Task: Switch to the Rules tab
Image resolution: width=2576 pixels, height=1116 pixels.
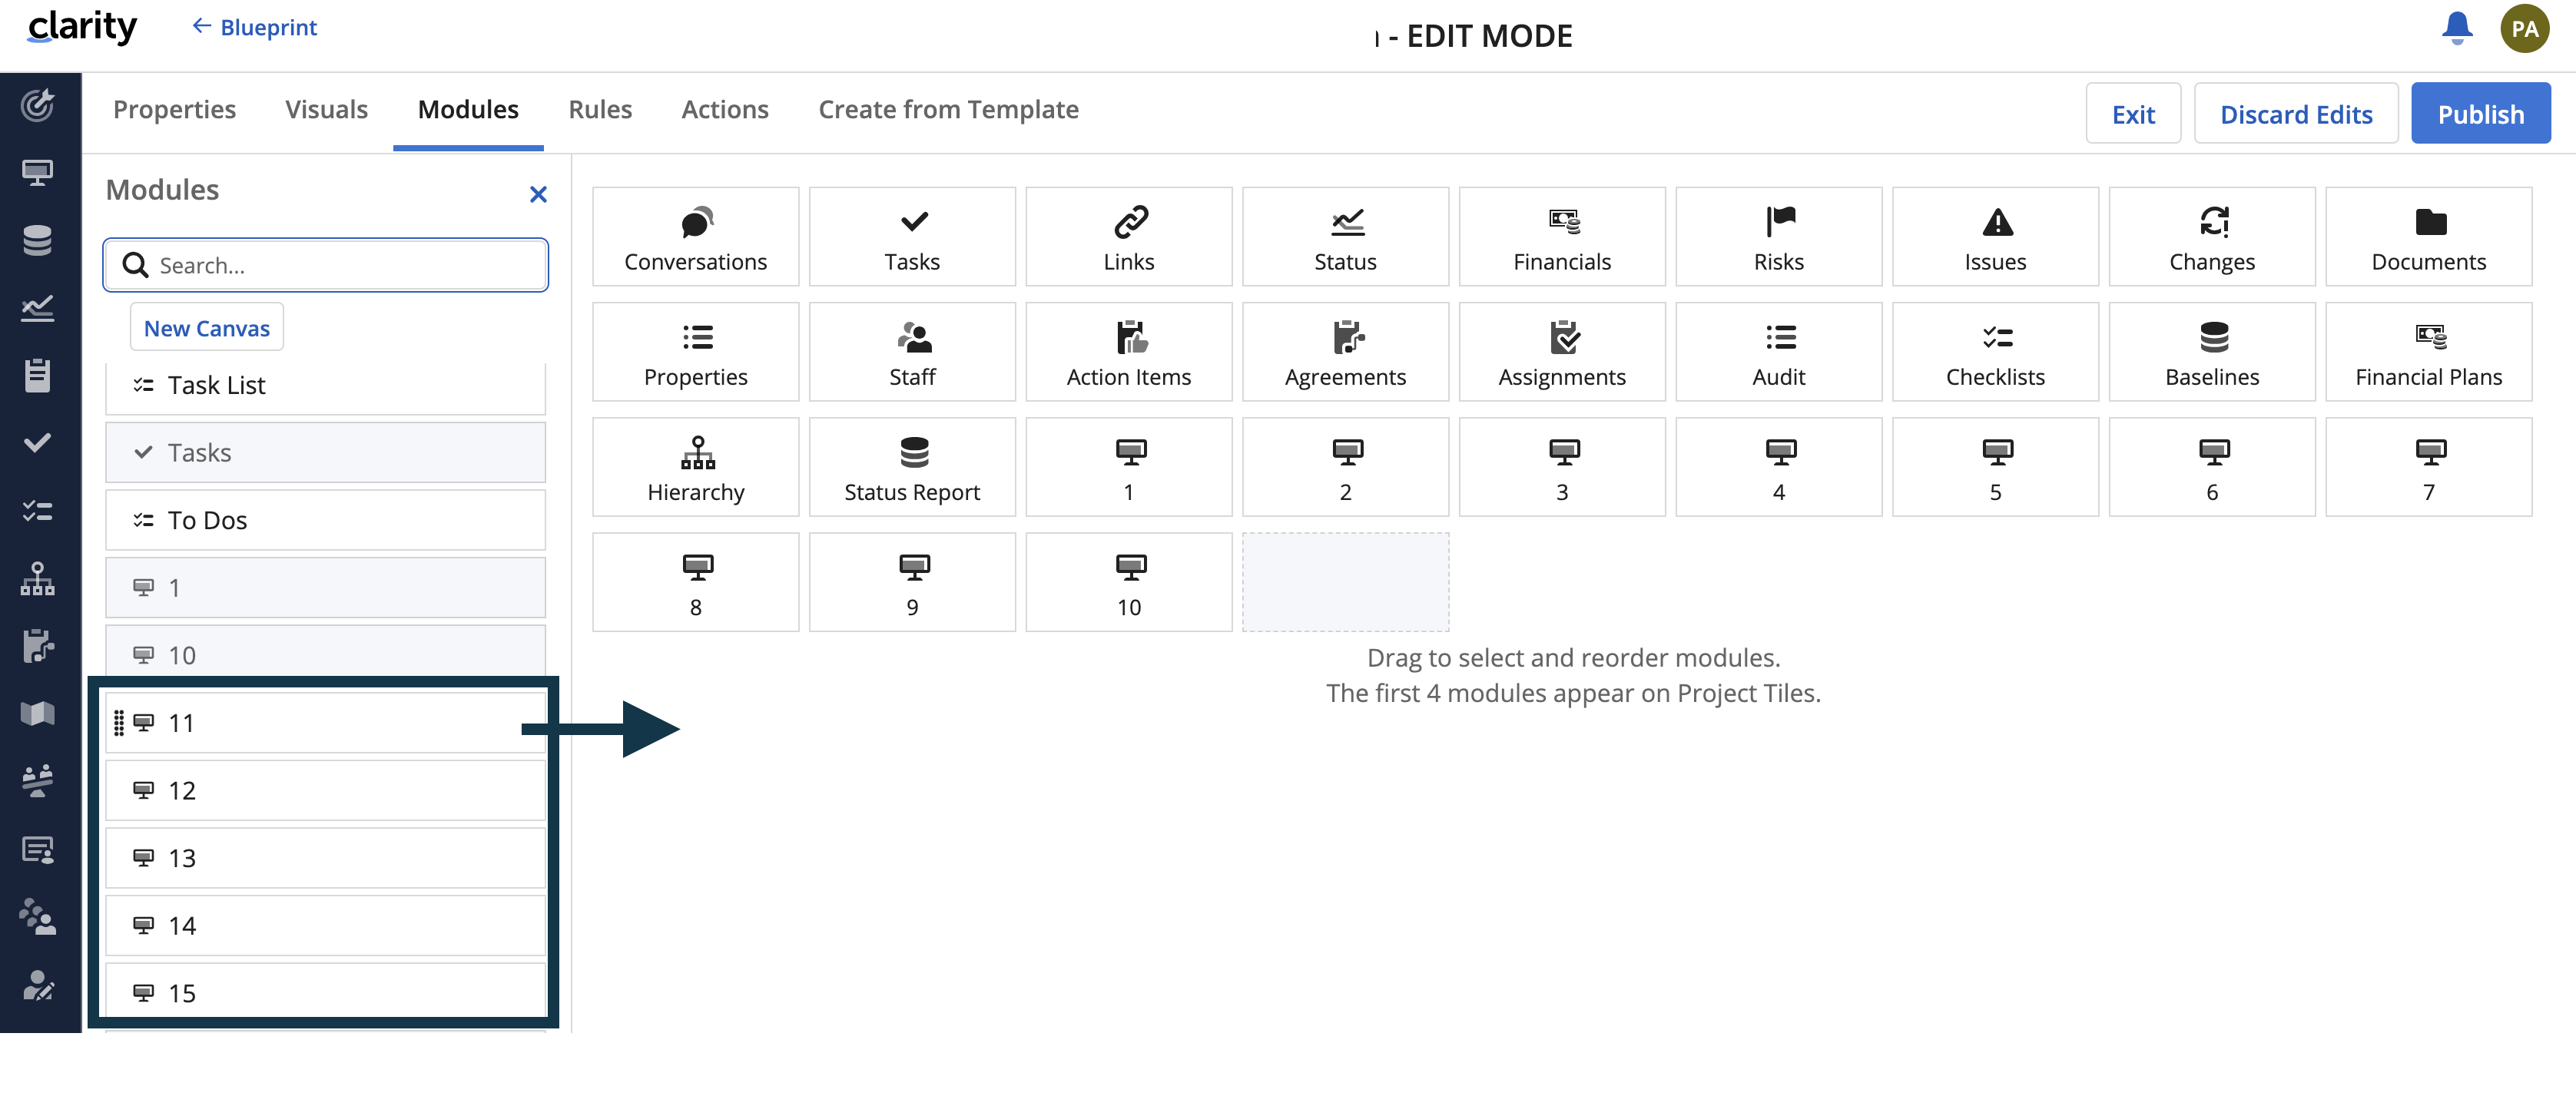Action: [600, 109]
